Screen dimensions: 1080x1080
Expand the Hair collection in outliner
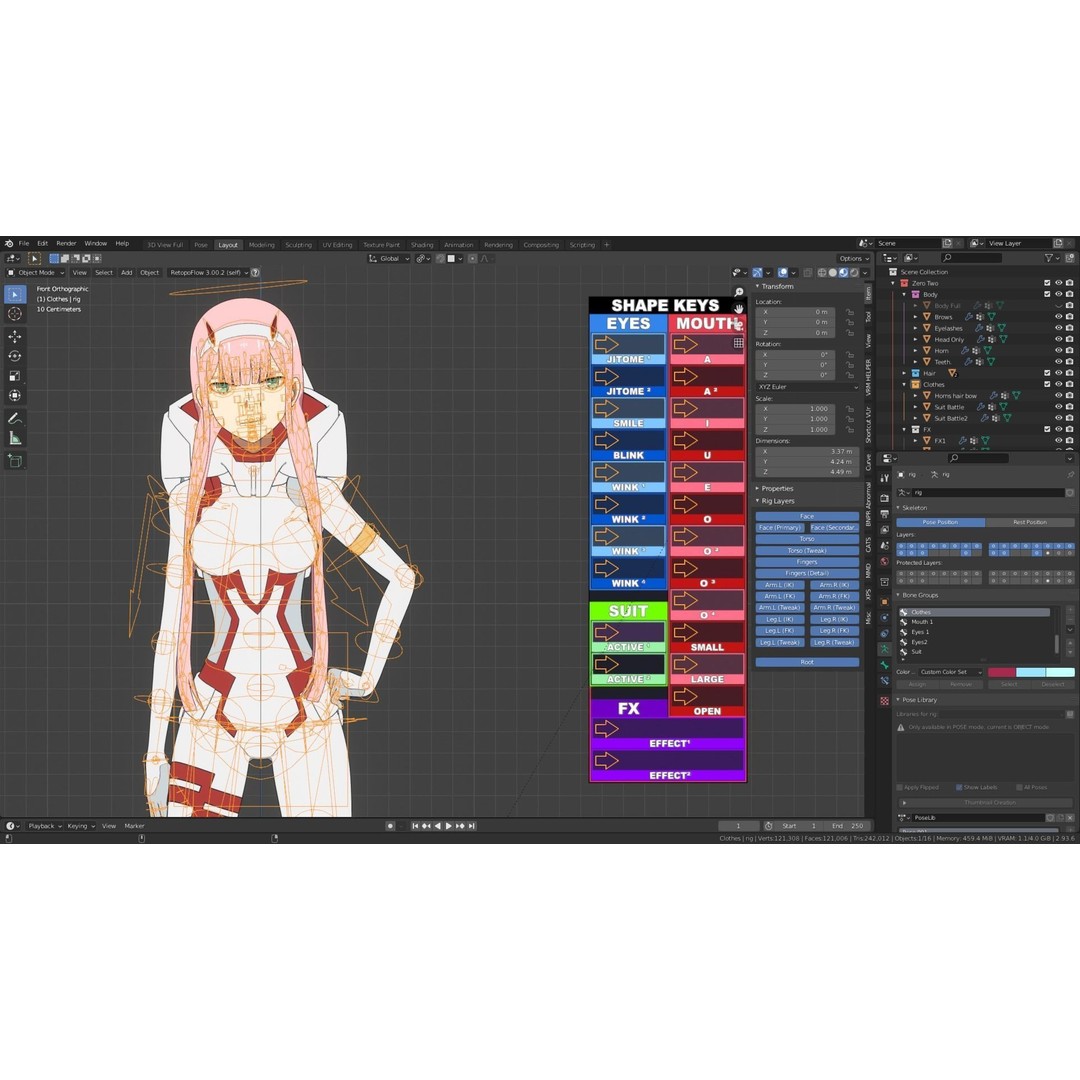click(904, 373)
